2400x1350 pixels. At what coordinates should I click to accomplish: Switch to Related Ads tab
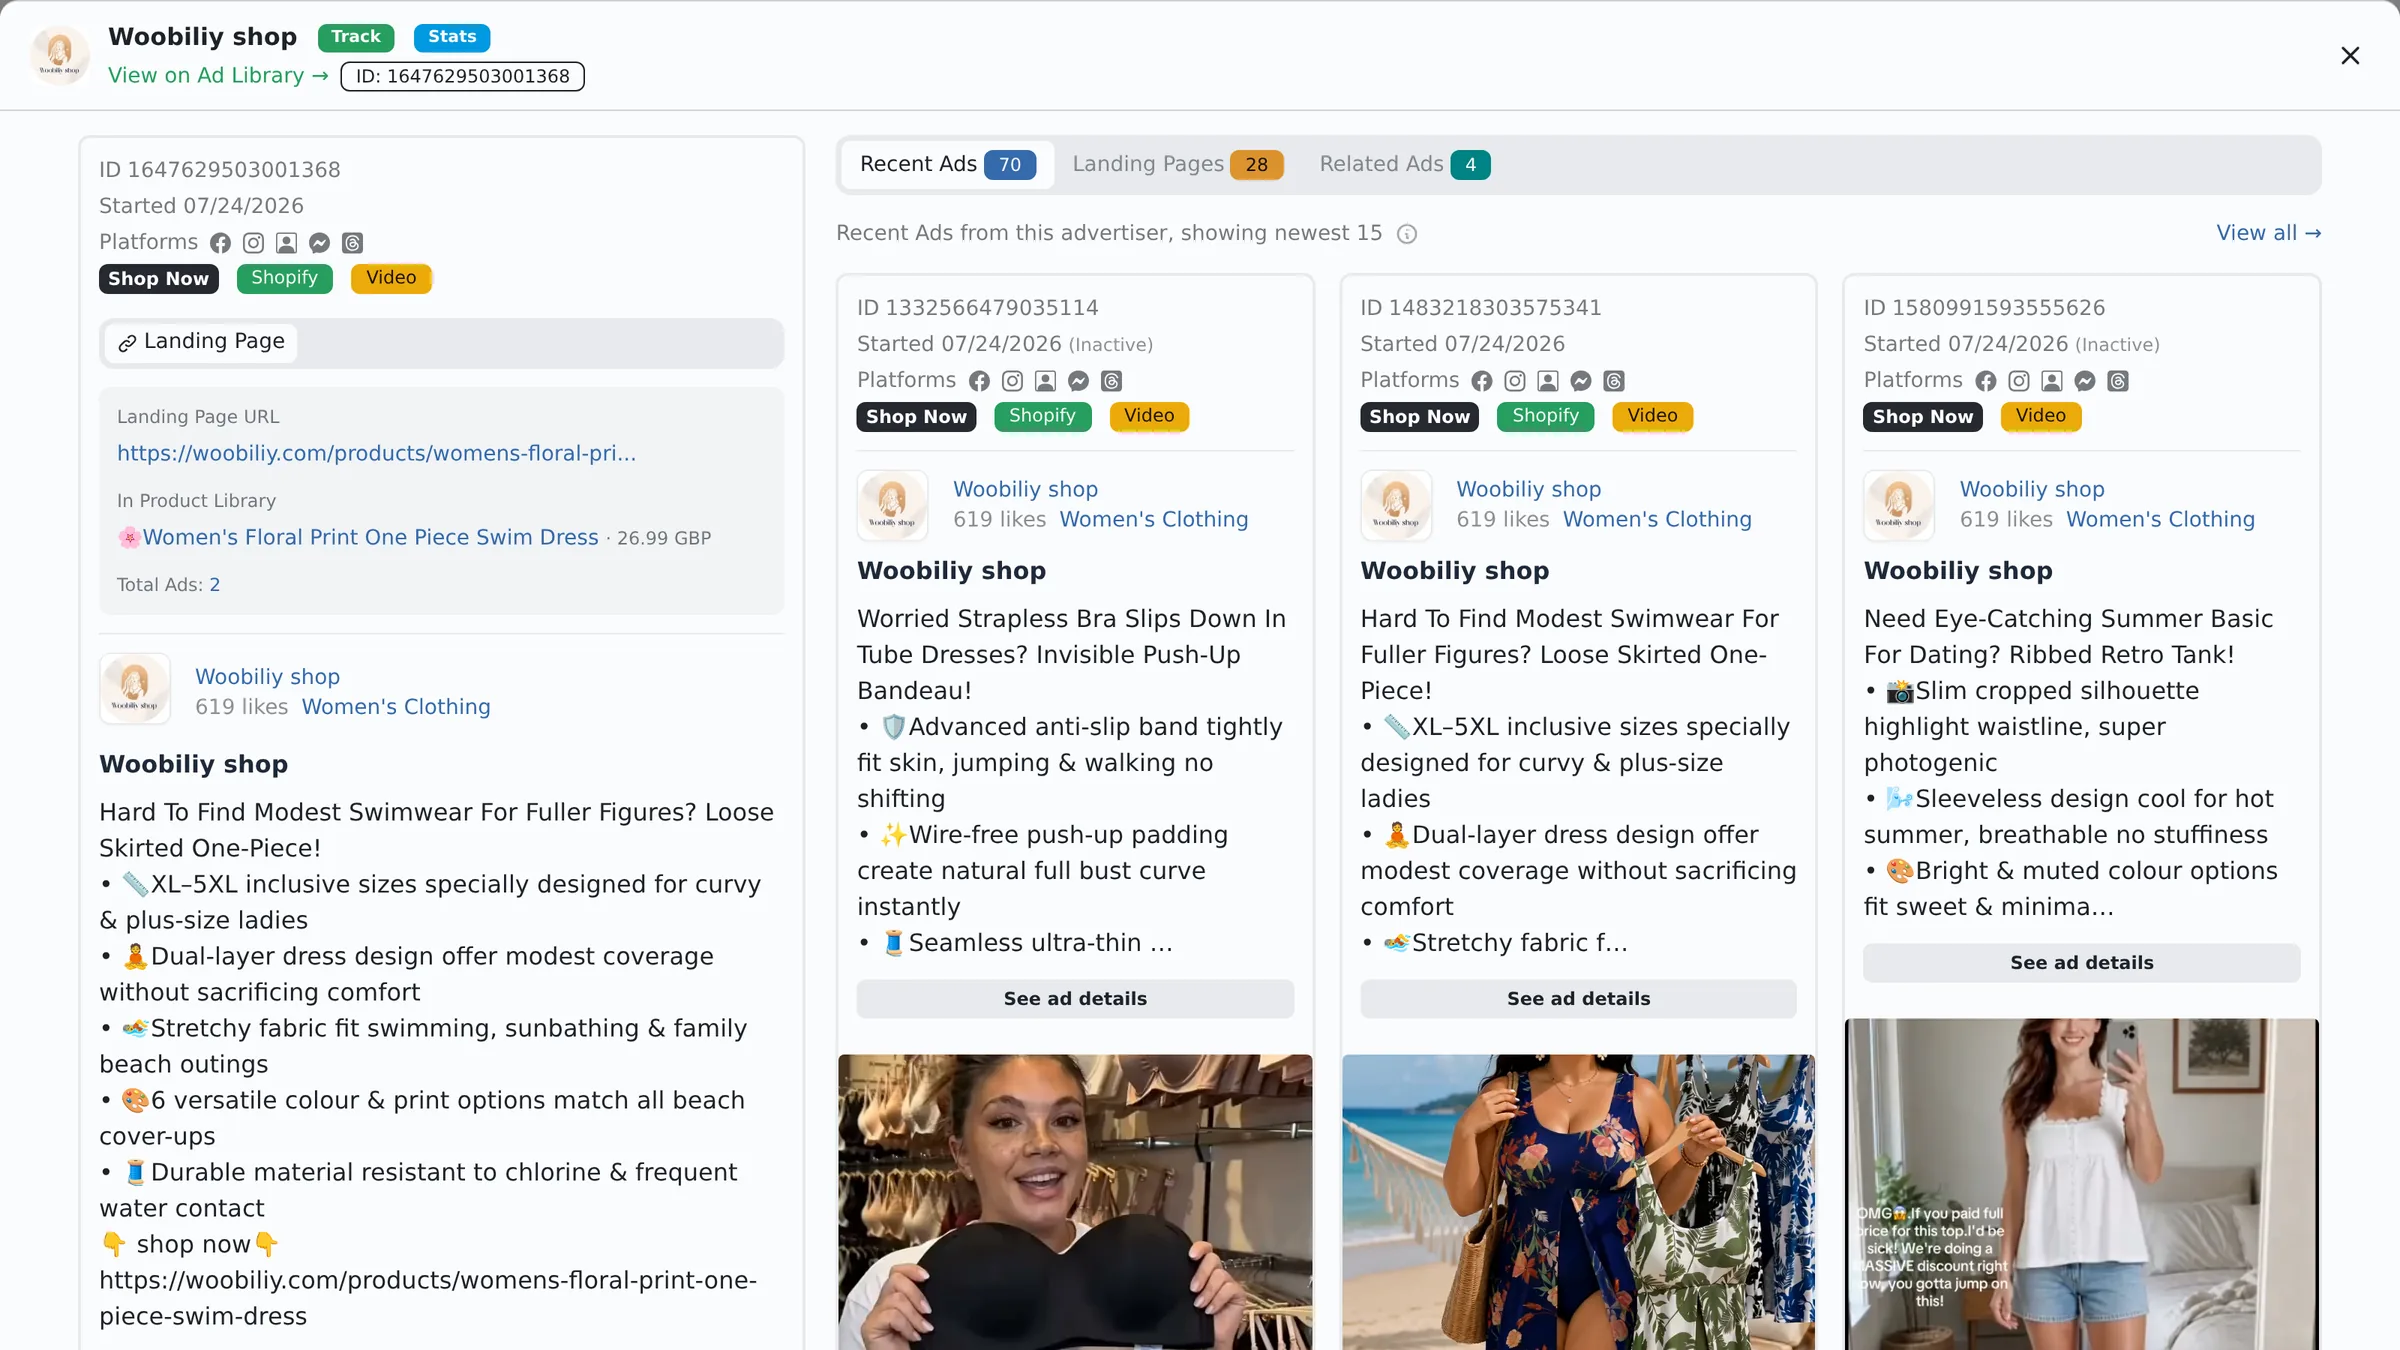click(x=1404, y=164)
